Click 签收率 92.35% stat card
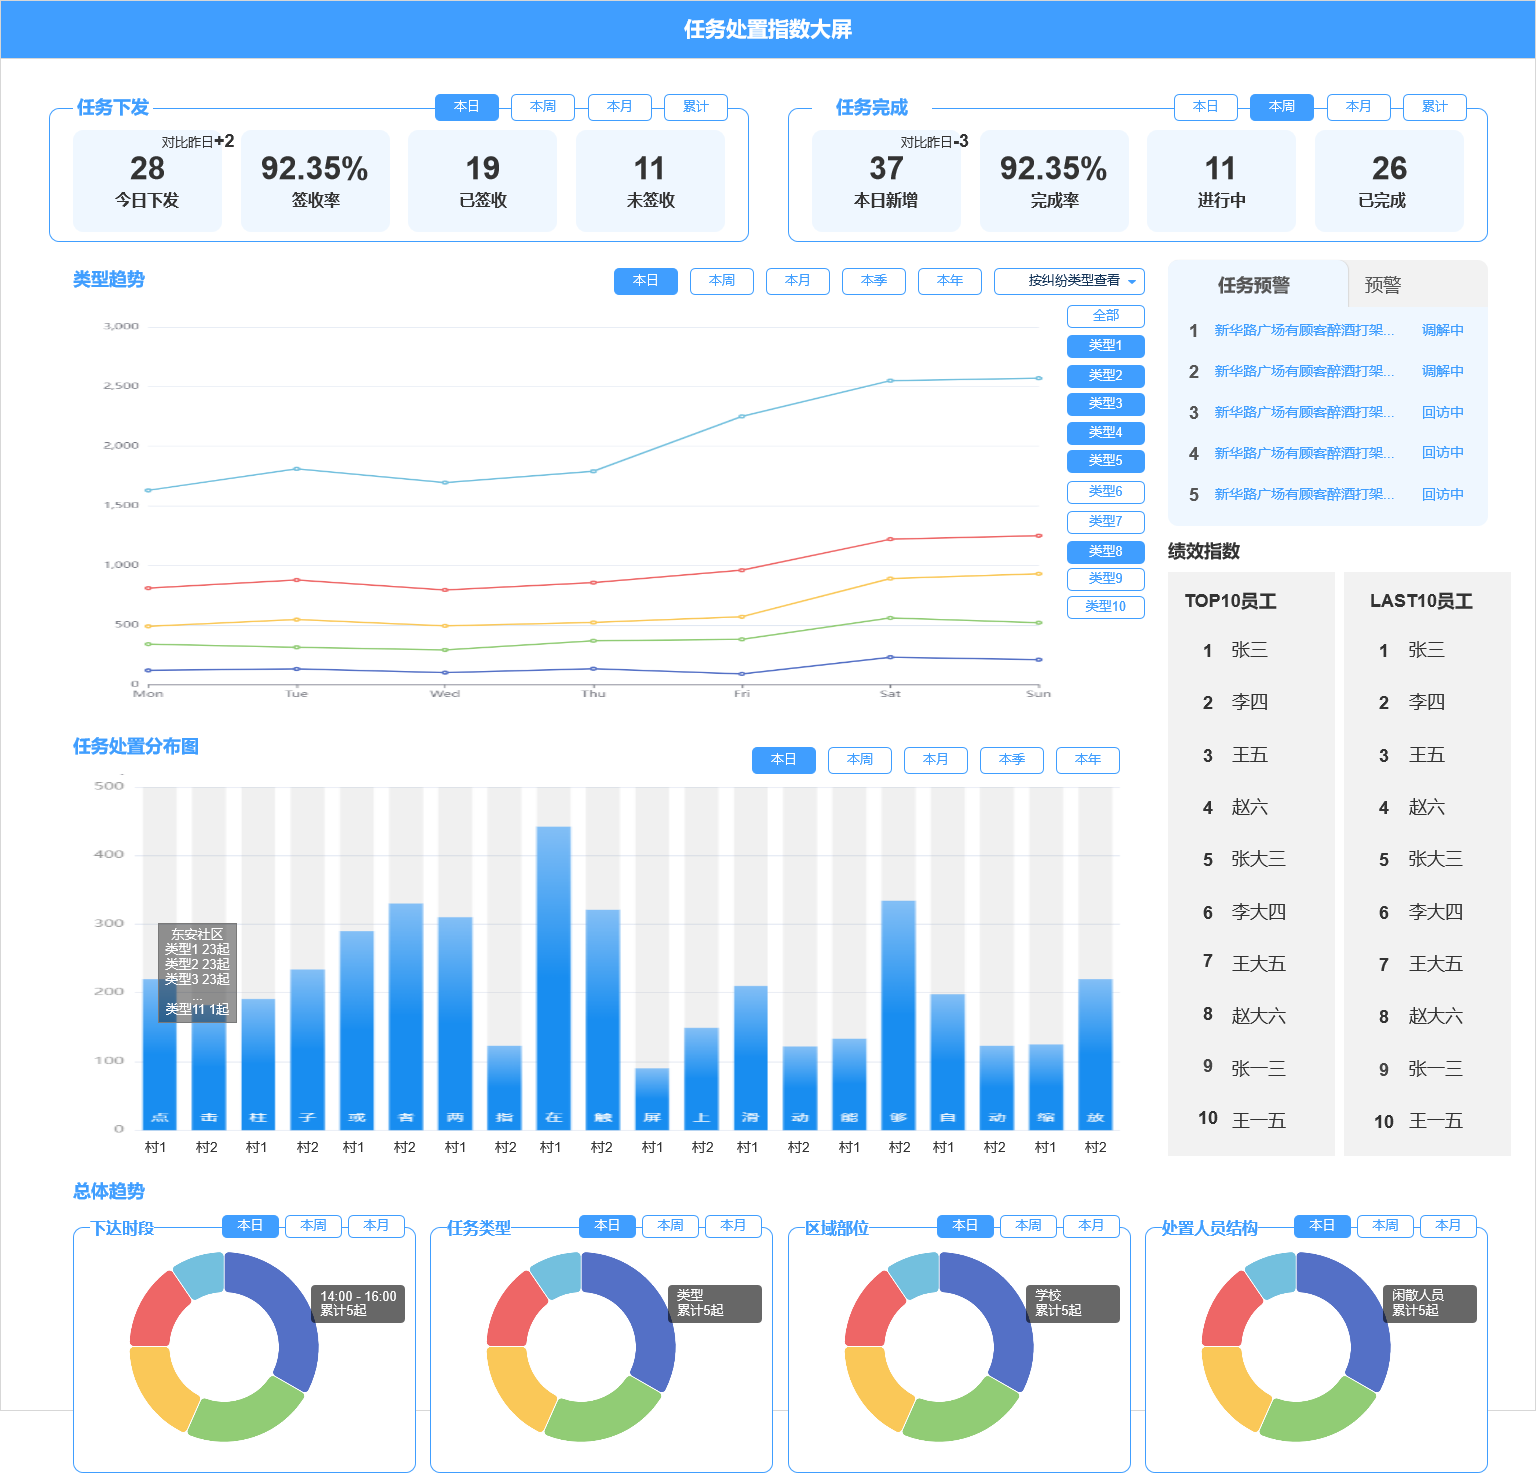1536x1473 pixels. click(x=315, y=181)
